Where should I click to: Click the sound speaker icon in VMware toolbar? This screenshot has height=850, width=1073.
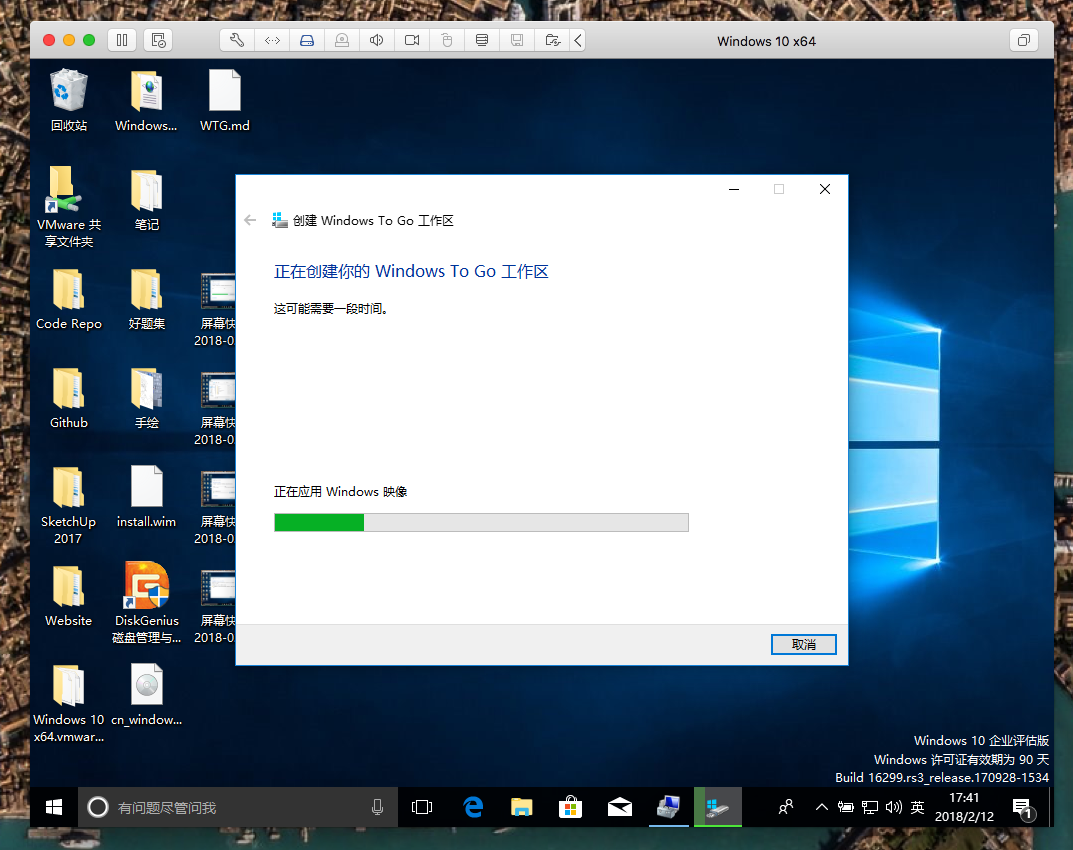click(x=376, y=40)
